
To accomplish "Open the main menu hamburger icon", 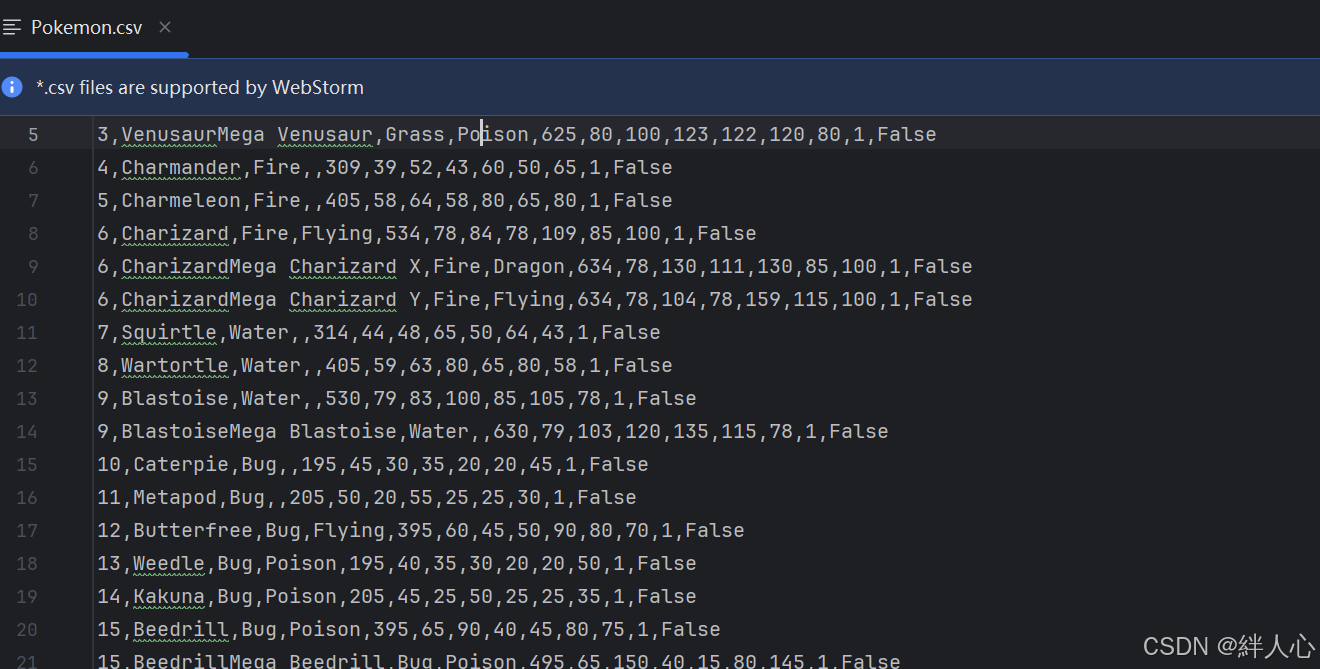I will click(x=12, y=27).
